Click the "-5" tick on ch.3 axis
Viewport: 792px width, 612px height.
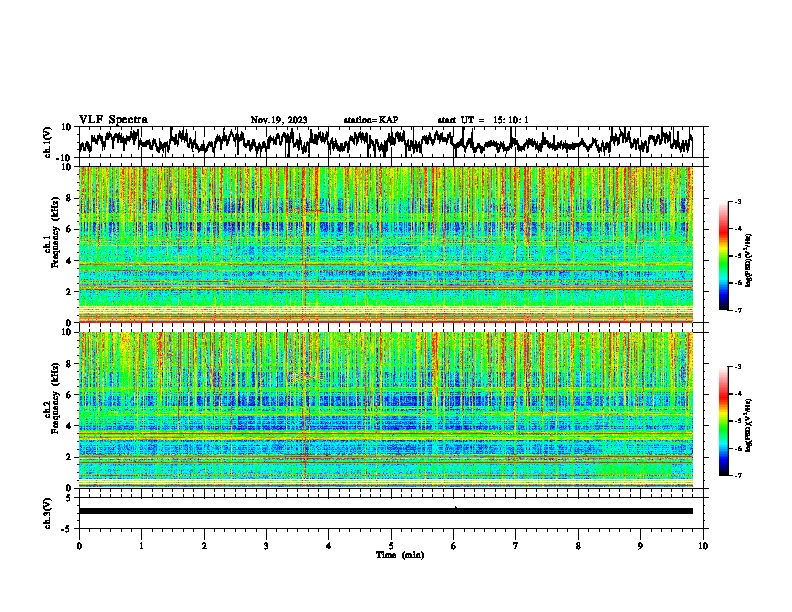[67, 529]
